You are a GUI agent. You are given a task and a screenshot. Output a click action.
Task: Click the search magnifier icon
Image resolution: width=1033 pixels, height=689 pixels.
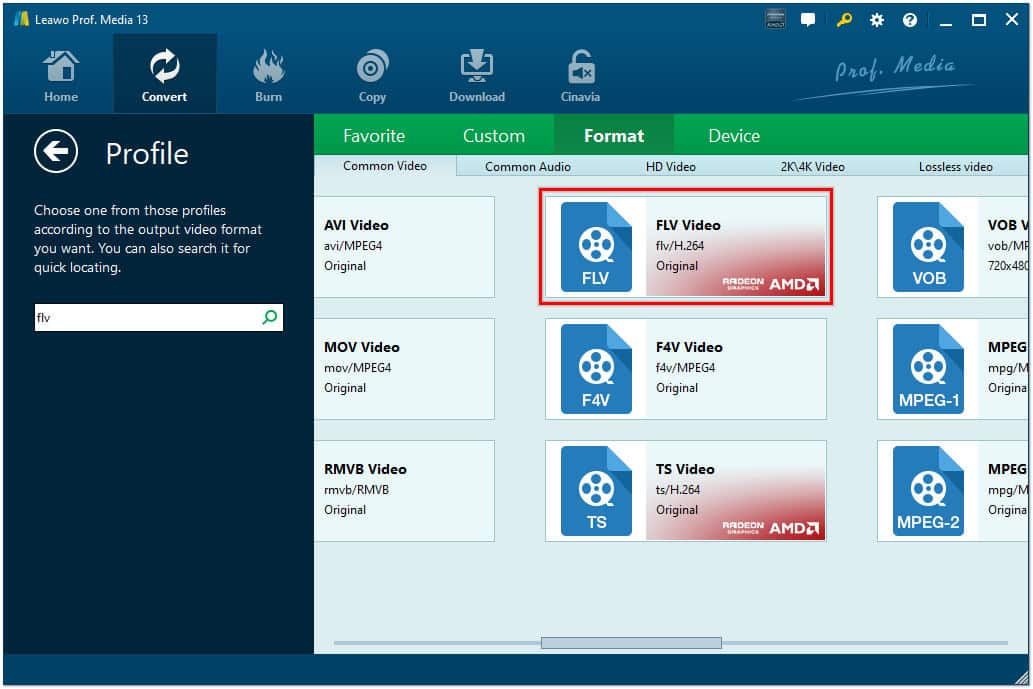click(x=268, y=317)
